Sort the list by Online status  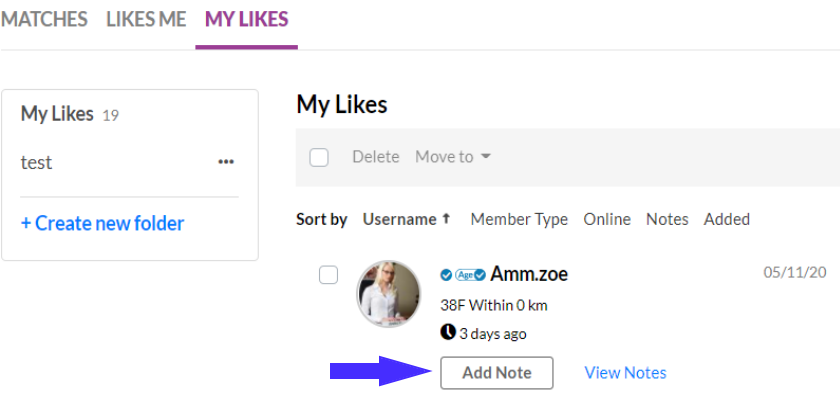(607, 219)
